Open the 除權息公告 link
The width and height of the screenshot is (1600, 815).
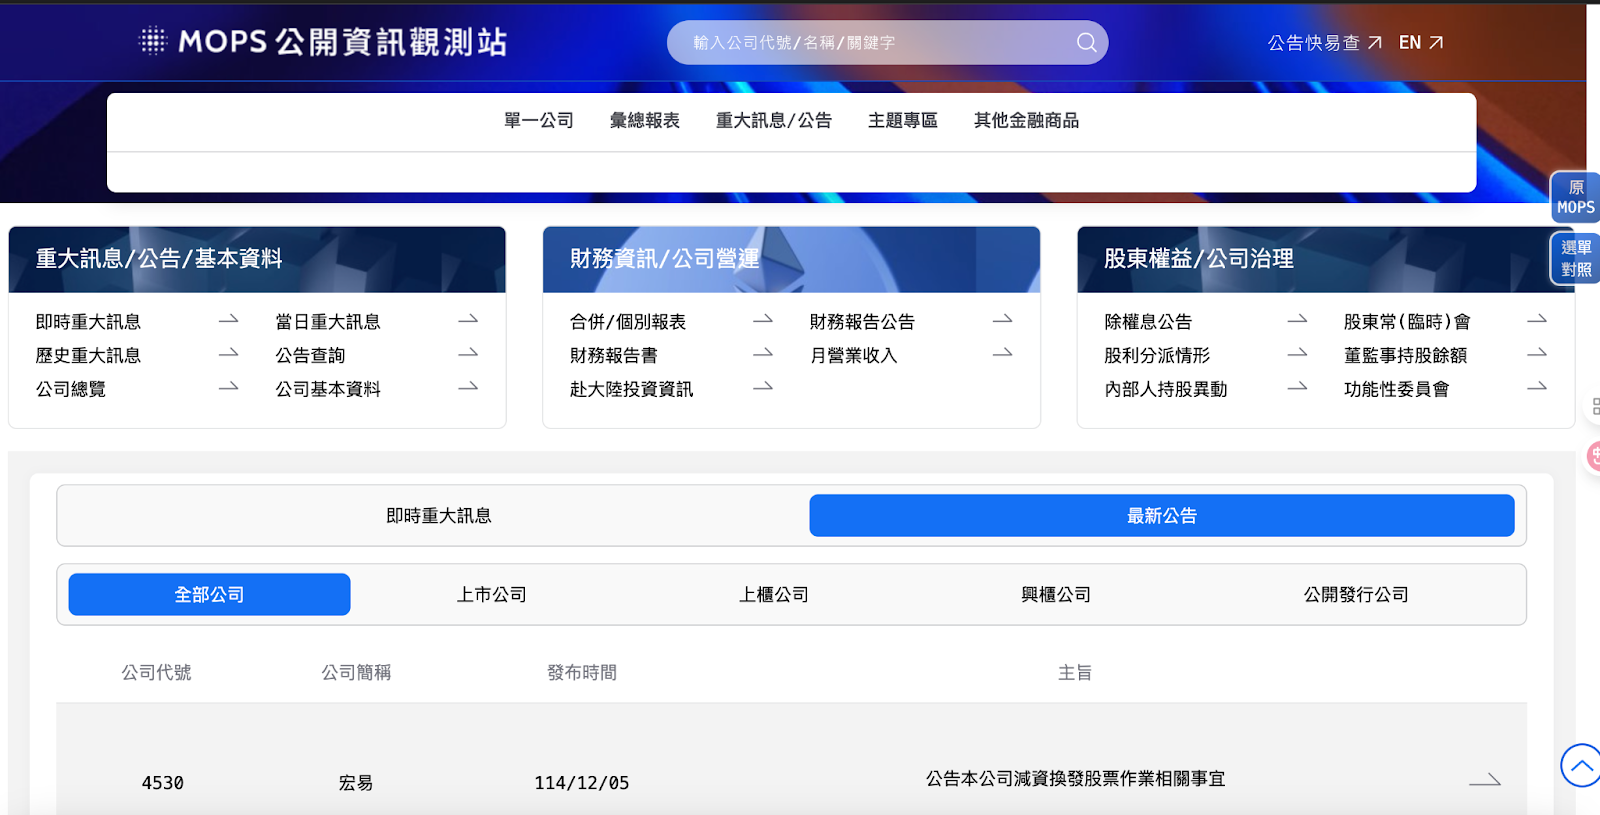(x=1148, y=322)
